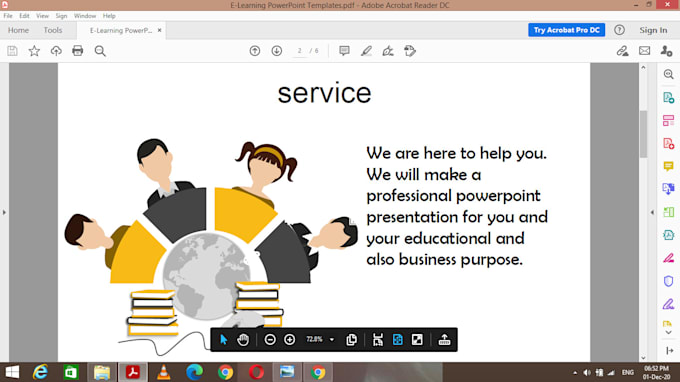This screenshot has height=382, width=680.
Task: Open Internet Explorer from the taskbar
Action: point(40,372)
